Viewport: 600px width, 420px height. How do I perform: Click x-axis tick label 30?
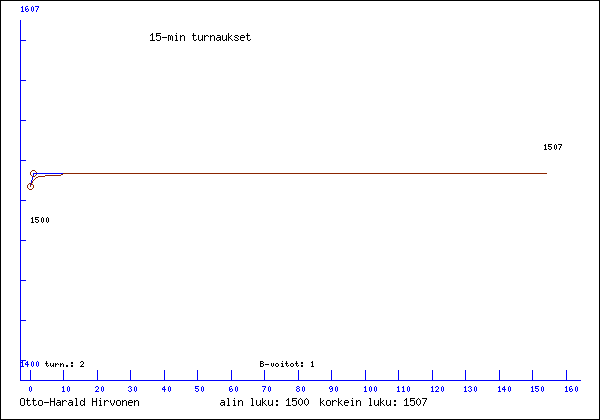pyautogui.click(x=131, y=388)
